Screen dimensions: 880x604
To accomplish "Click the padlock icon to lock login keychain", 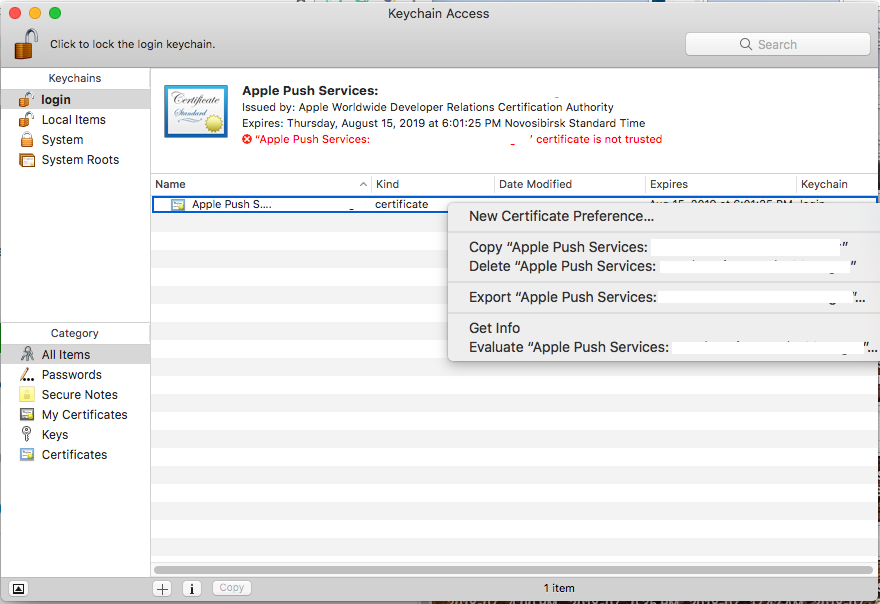I will [26, 44].
